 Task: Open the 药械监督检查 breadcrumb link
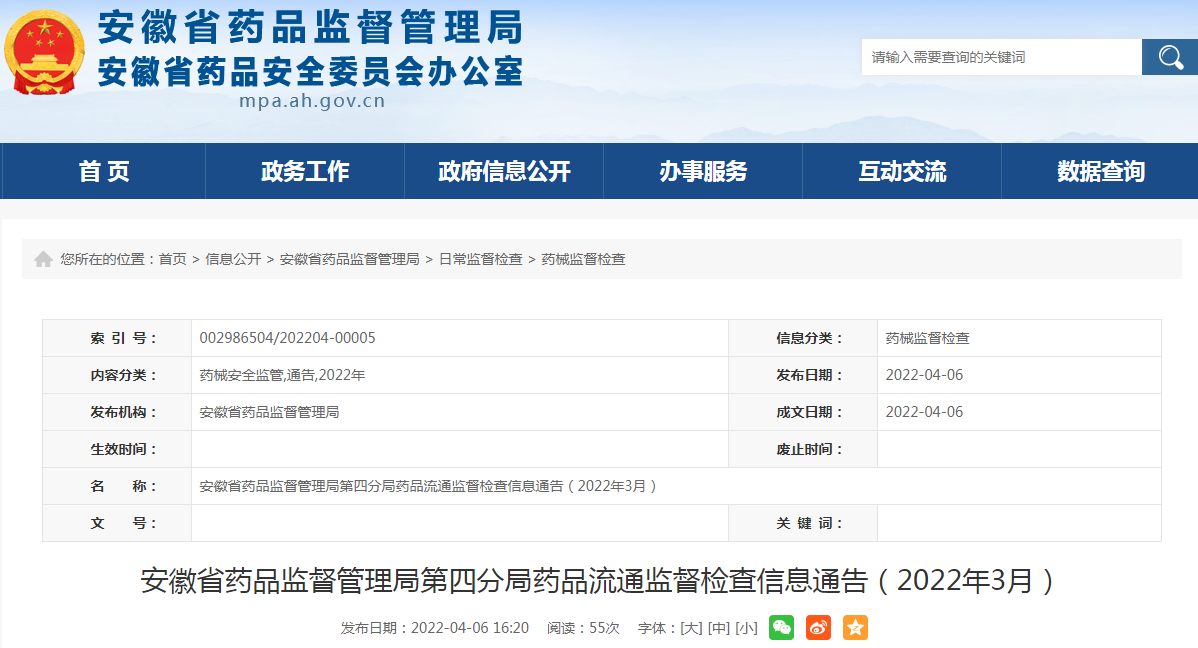coord(583,259)
